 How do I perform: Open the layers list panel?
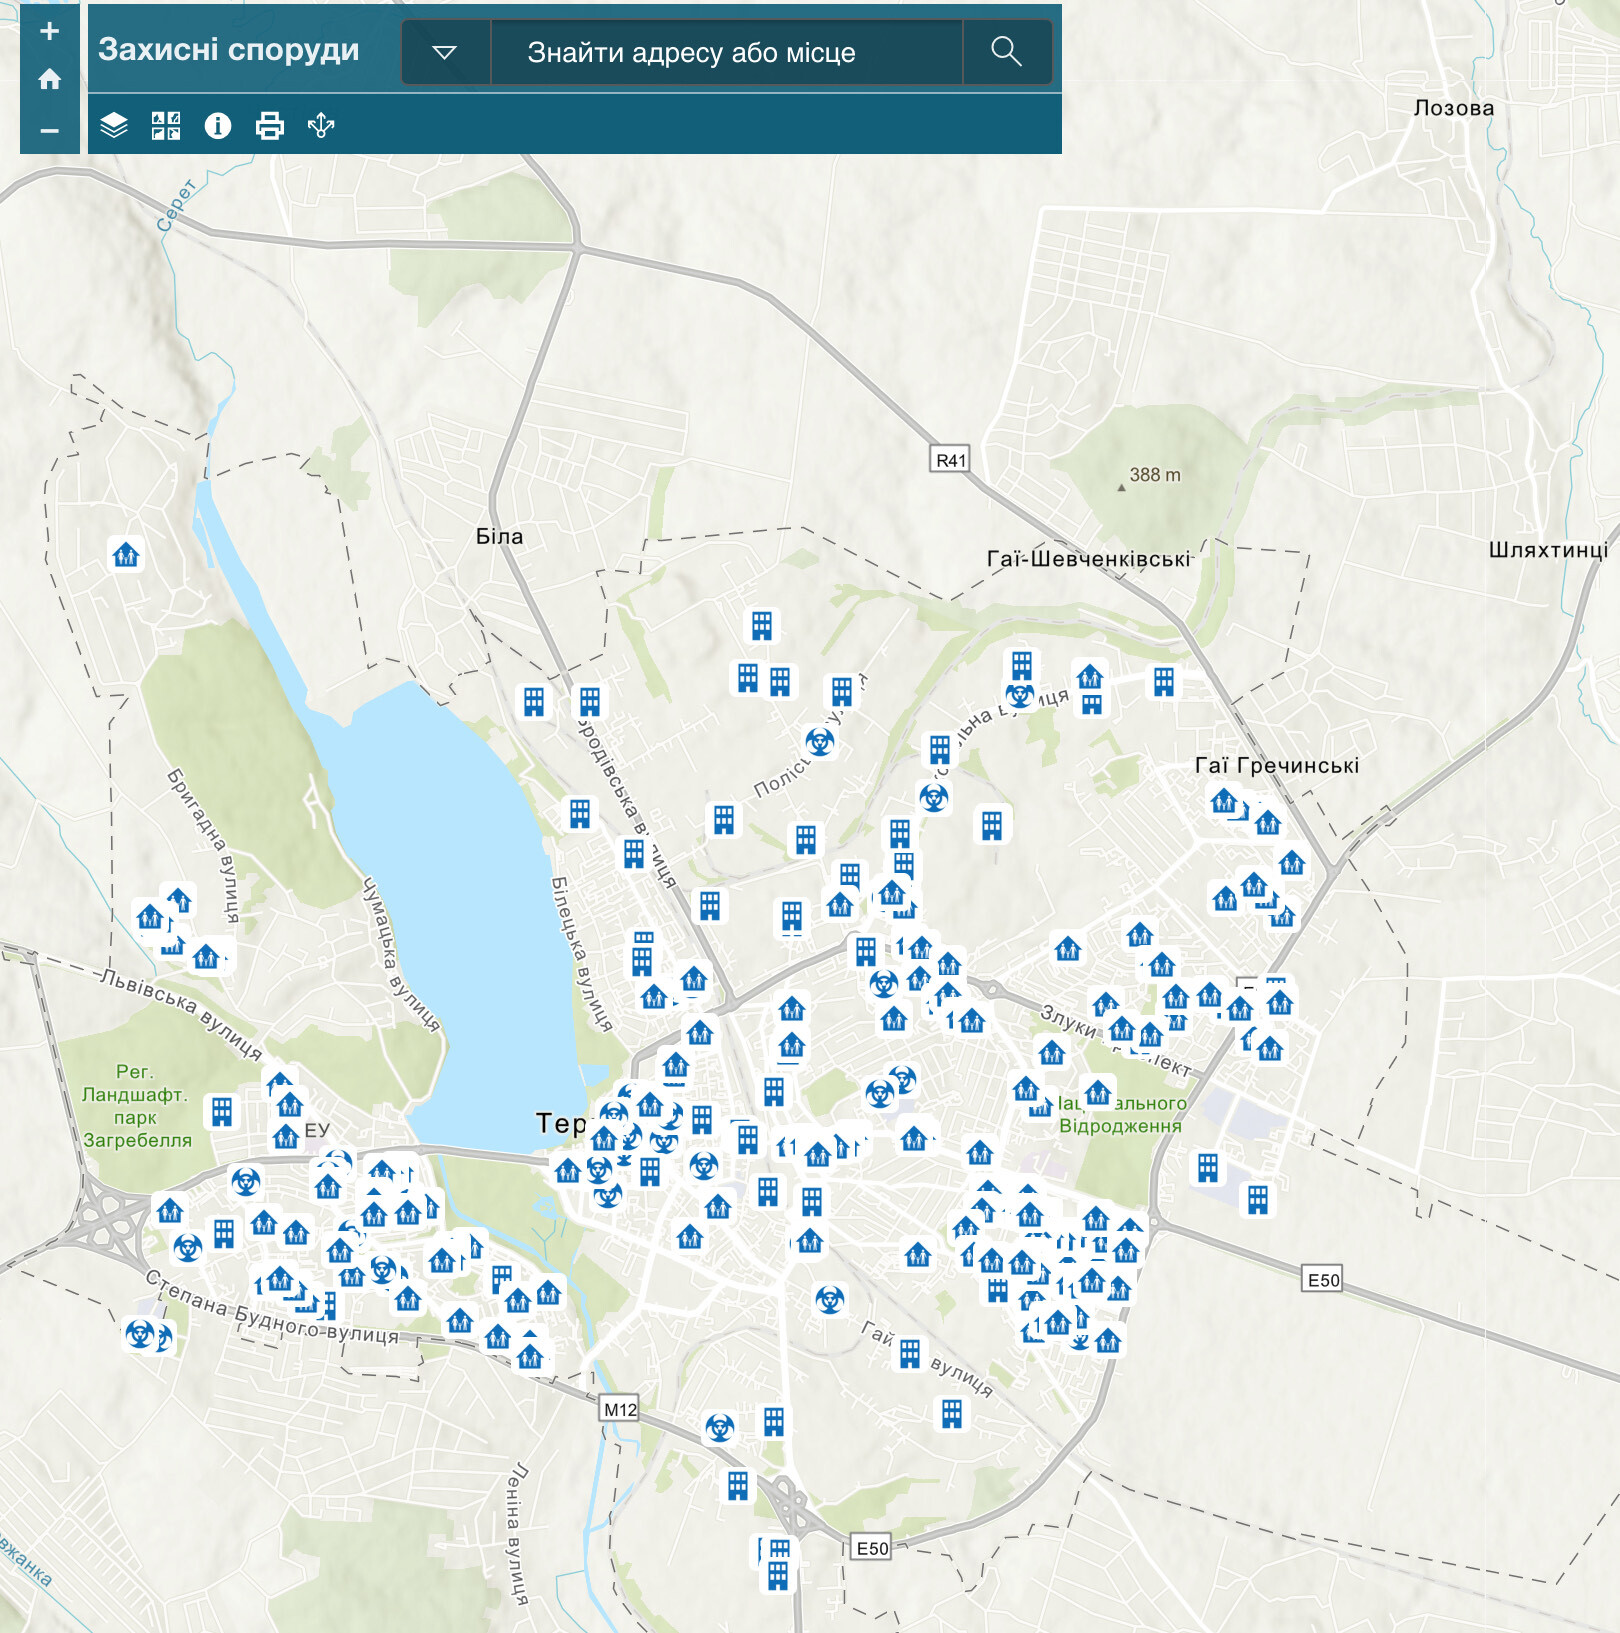point(114,126)
